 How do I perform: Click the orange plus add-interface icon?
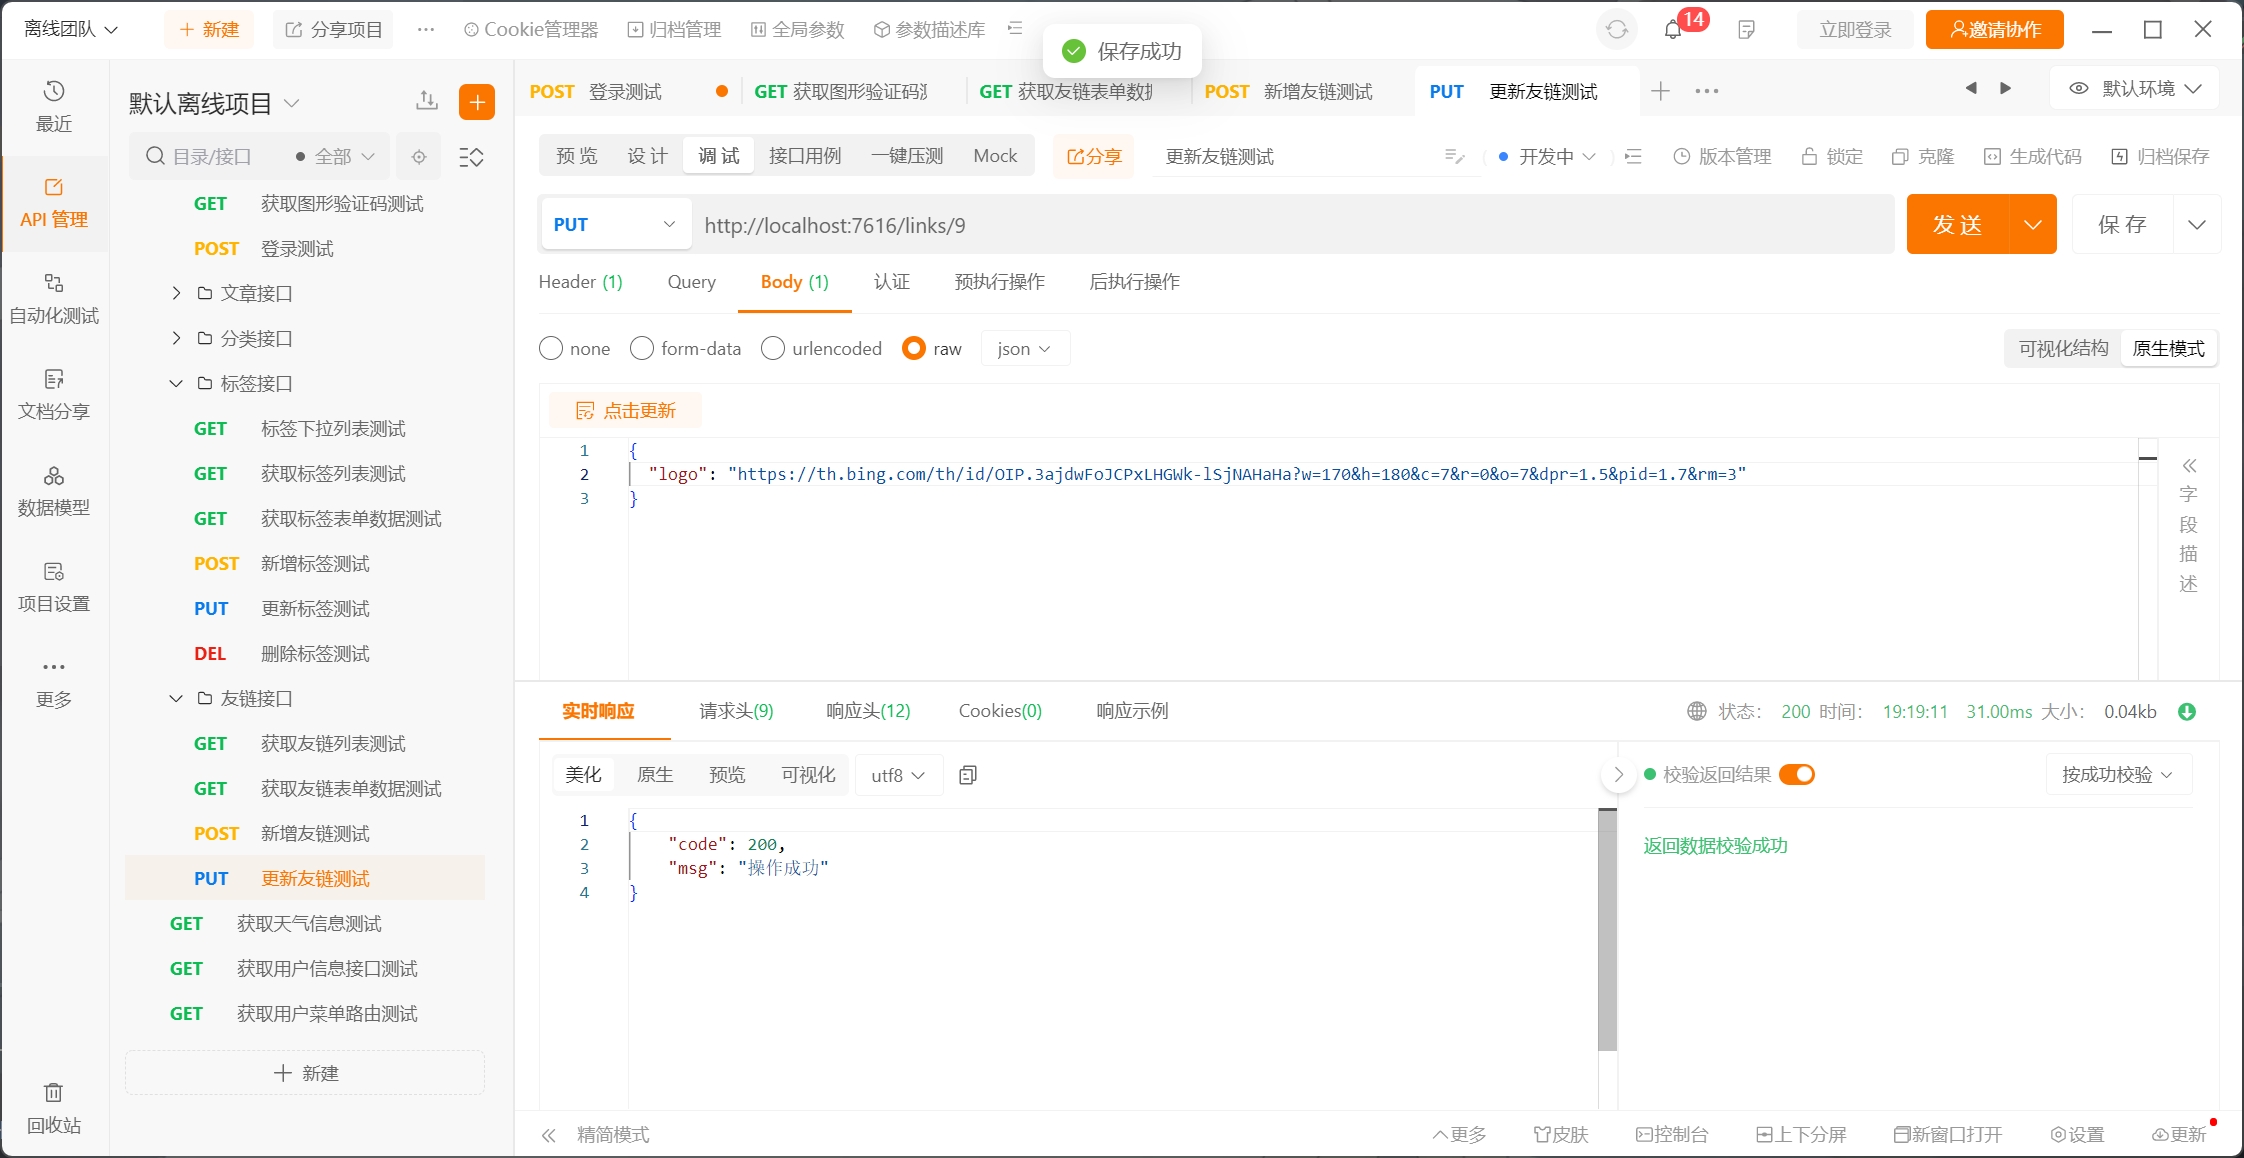coord(477,102)
